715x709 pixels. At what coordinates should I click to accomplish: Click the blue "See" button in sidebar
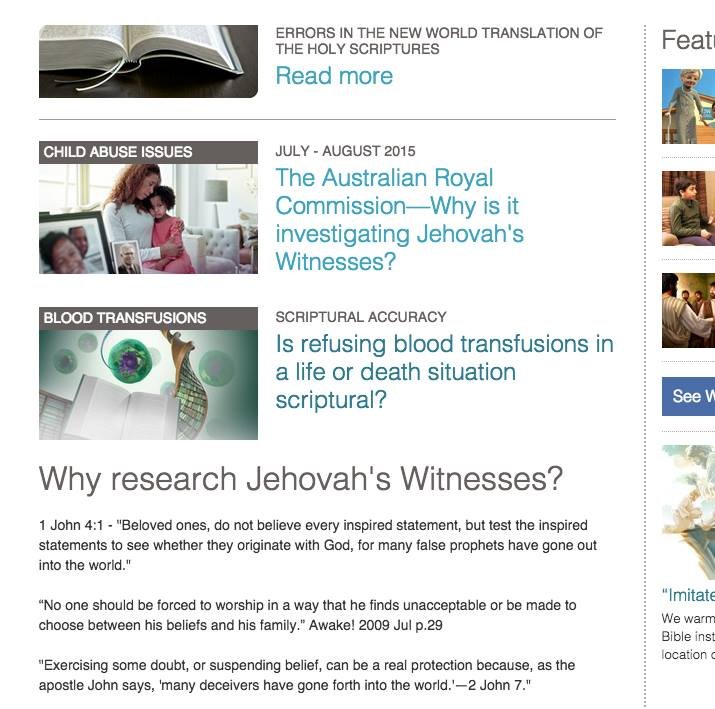689,396
